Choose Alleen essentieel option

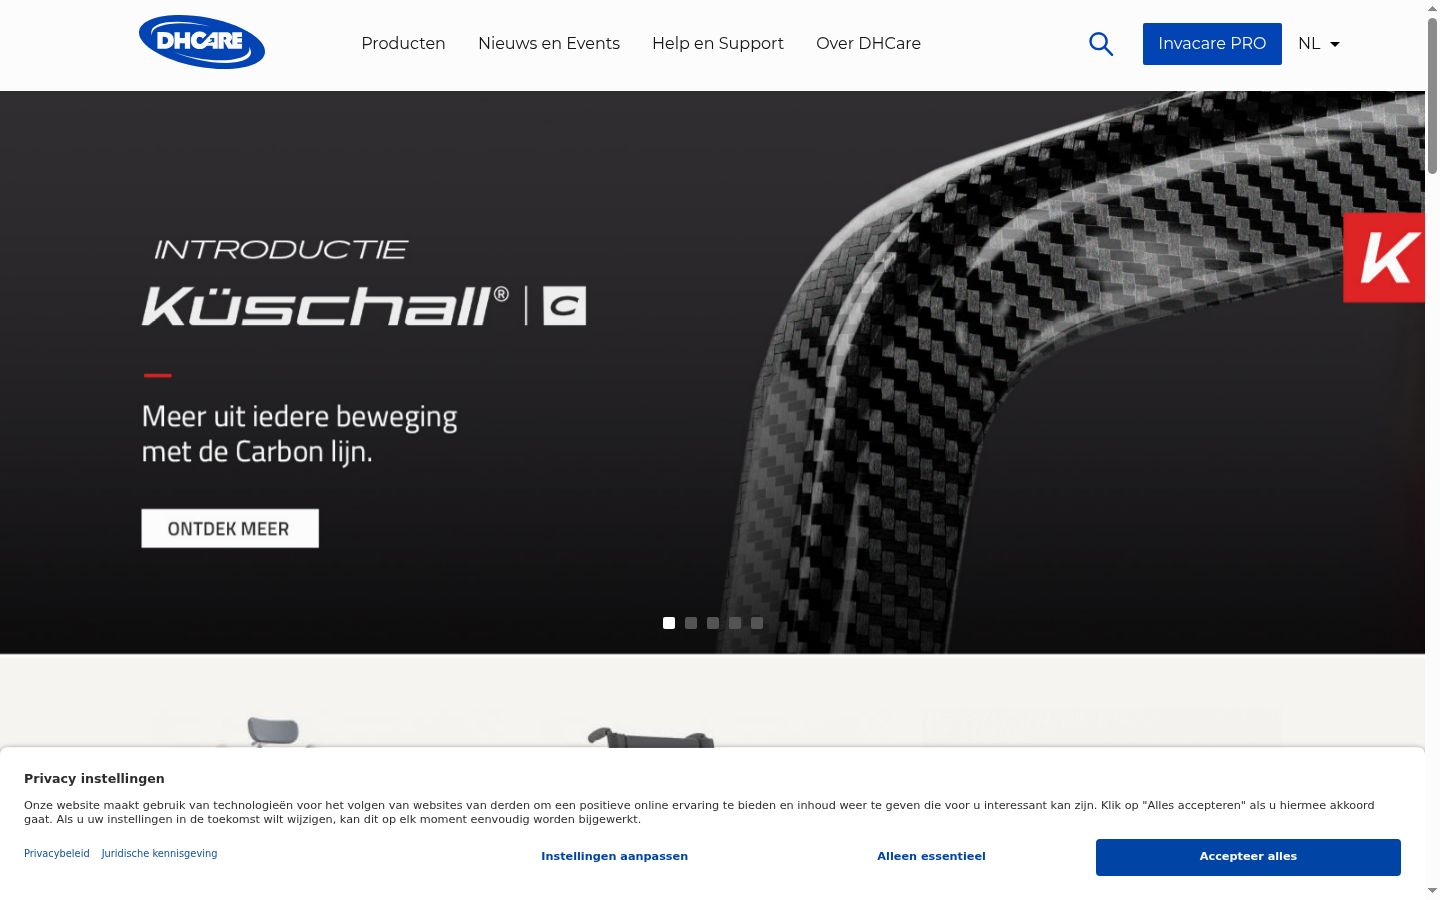931,857
